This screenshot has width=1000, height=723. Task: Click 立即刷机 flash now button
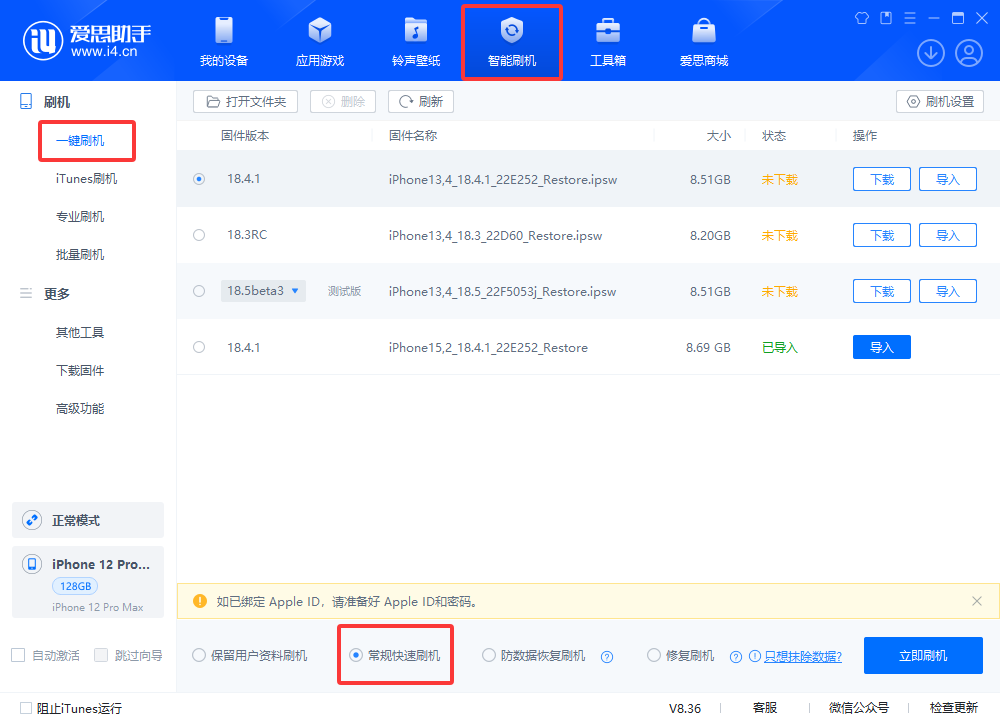pos(923,656)
